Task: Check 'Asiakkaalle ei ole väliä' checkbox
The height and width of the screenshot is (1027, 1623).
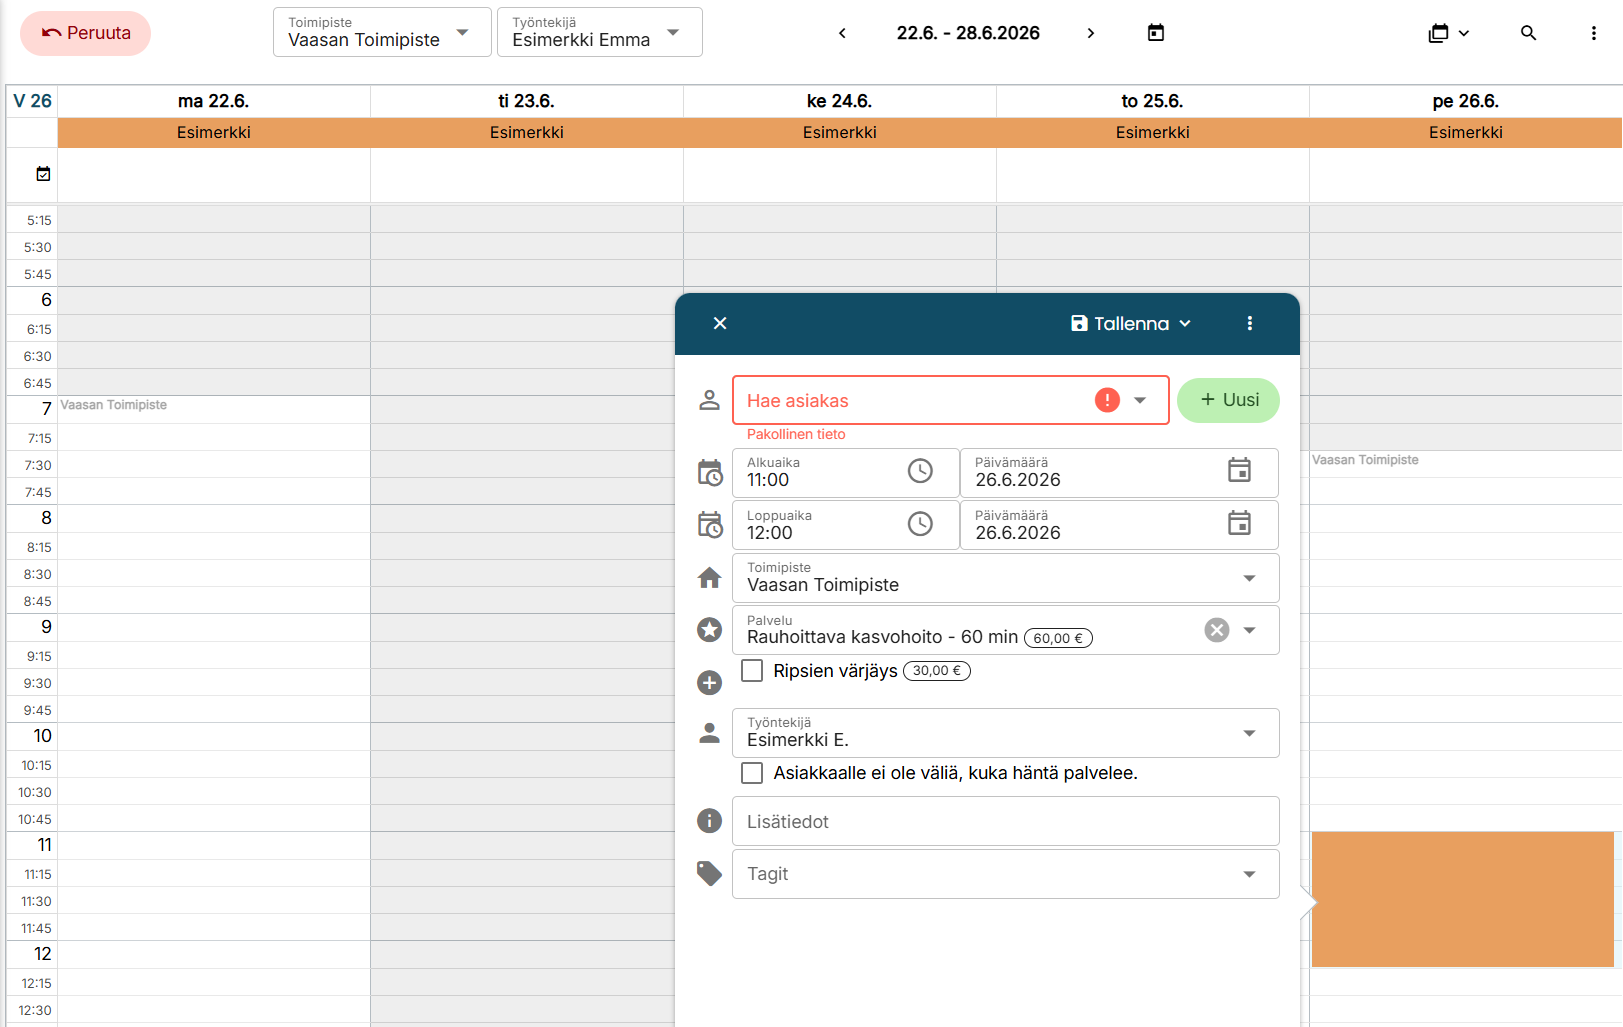Action: tap(752, 773)
